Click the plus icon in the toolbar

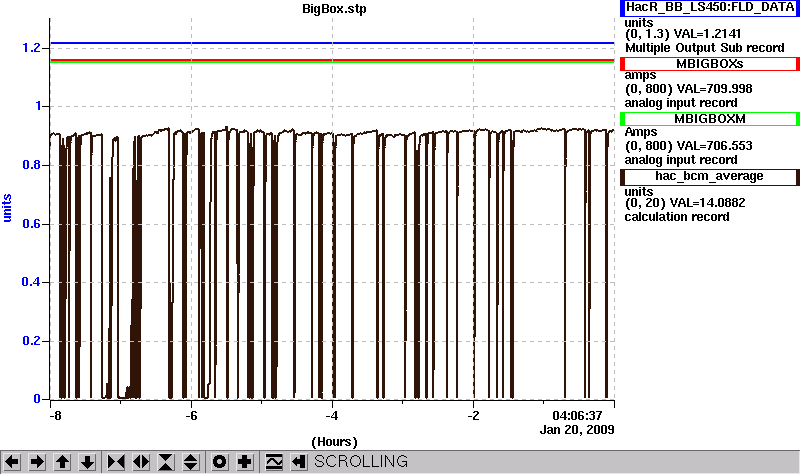pos(245,462)
